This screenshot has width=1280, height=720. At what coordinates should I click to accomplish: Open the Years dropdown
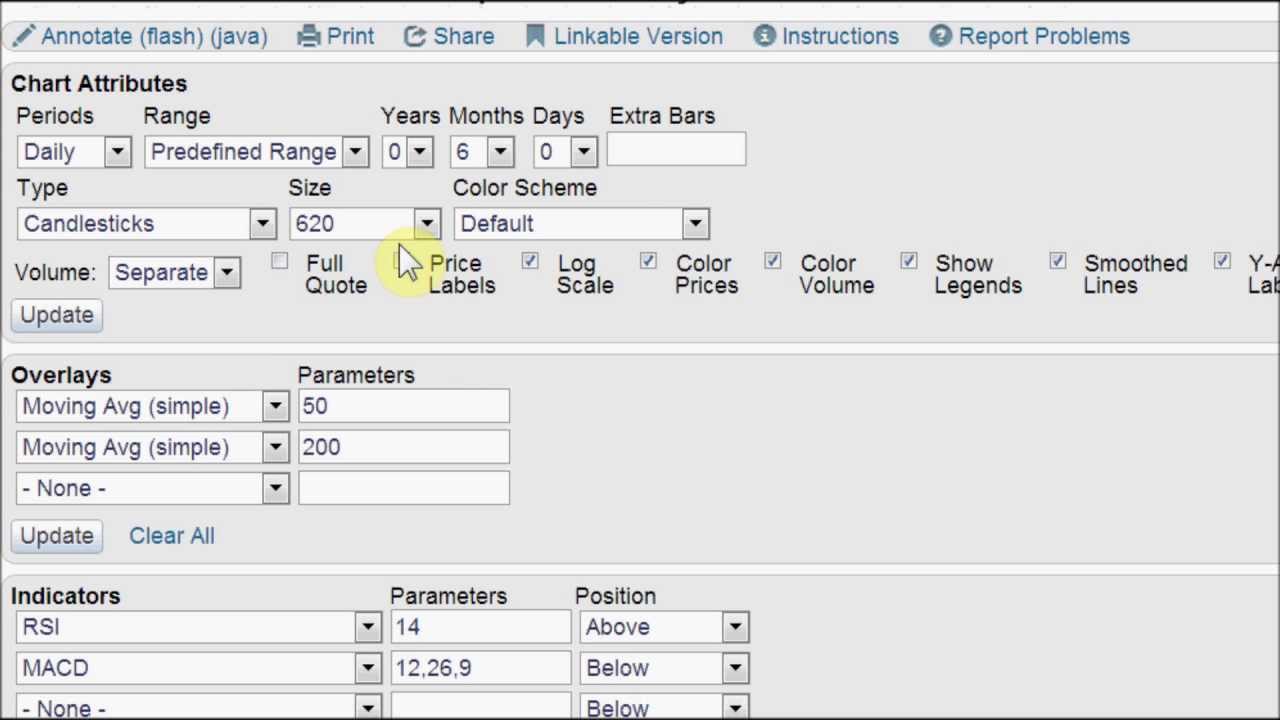tap(407, 152)
